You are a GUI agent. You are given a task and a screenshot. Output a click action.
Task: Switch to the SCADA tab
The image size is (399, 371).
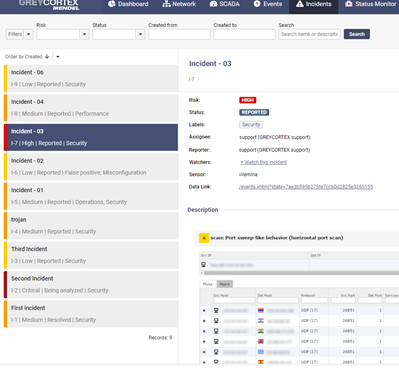(225, 4)
